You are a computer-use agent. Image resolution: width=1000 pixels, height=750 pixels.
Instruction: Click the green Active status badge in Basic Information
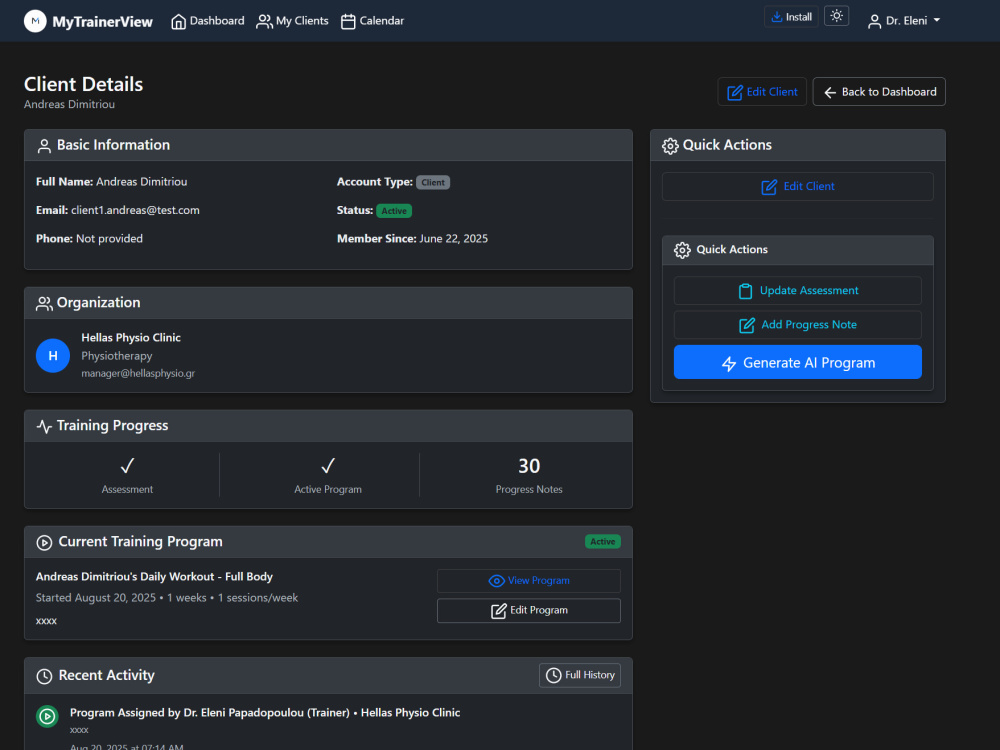394,211
